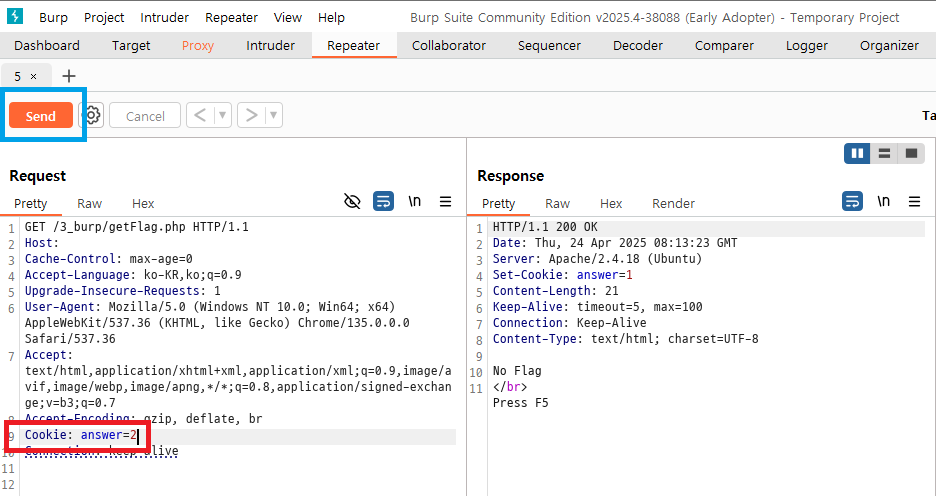This screenshot has width=936, height=496.
Task: Click the Press F5 response text
Action: 521,403
